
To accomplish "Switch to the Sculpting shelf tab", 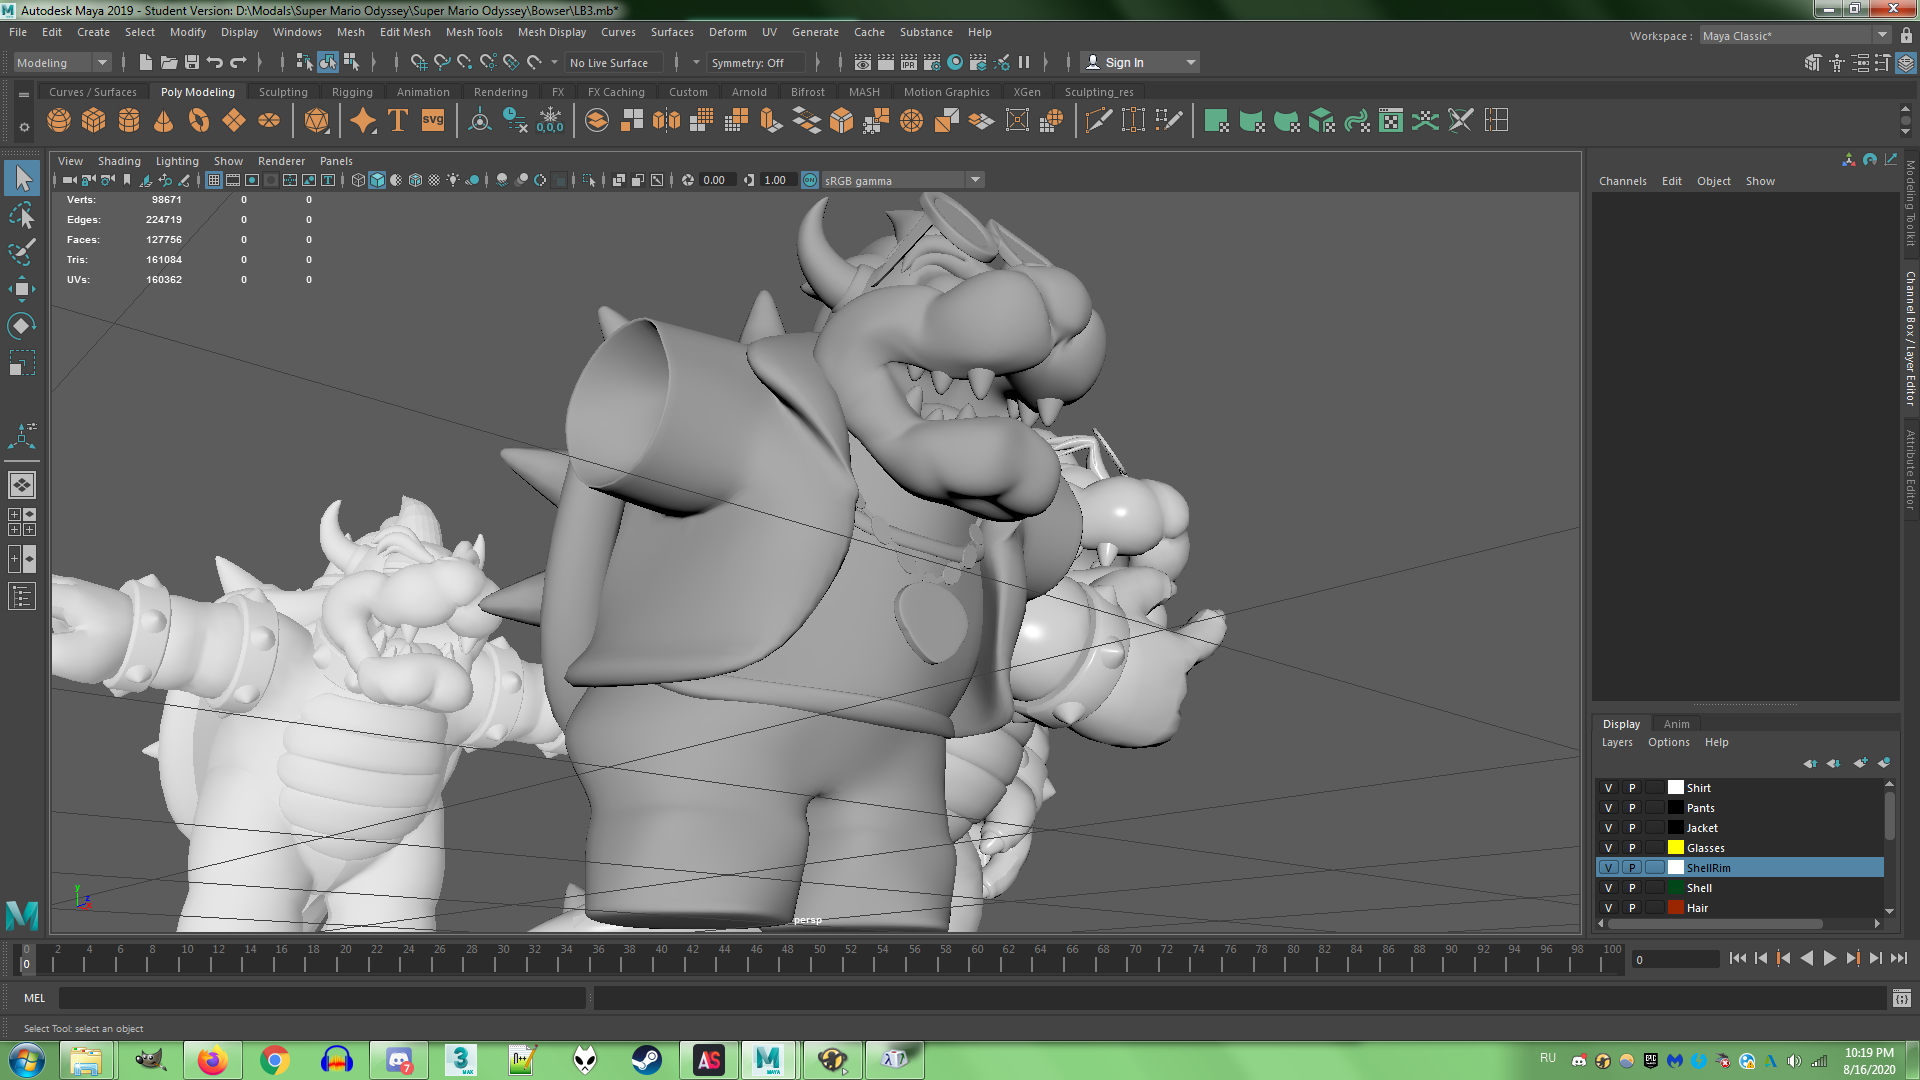I will pos(283,92).
